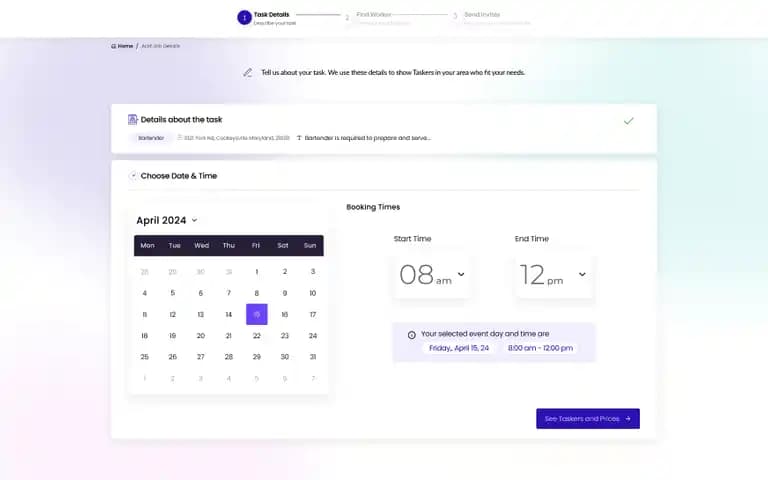Choose date 31 in the calendar
This screenshot has width=768, height=480.
[312, 357]
